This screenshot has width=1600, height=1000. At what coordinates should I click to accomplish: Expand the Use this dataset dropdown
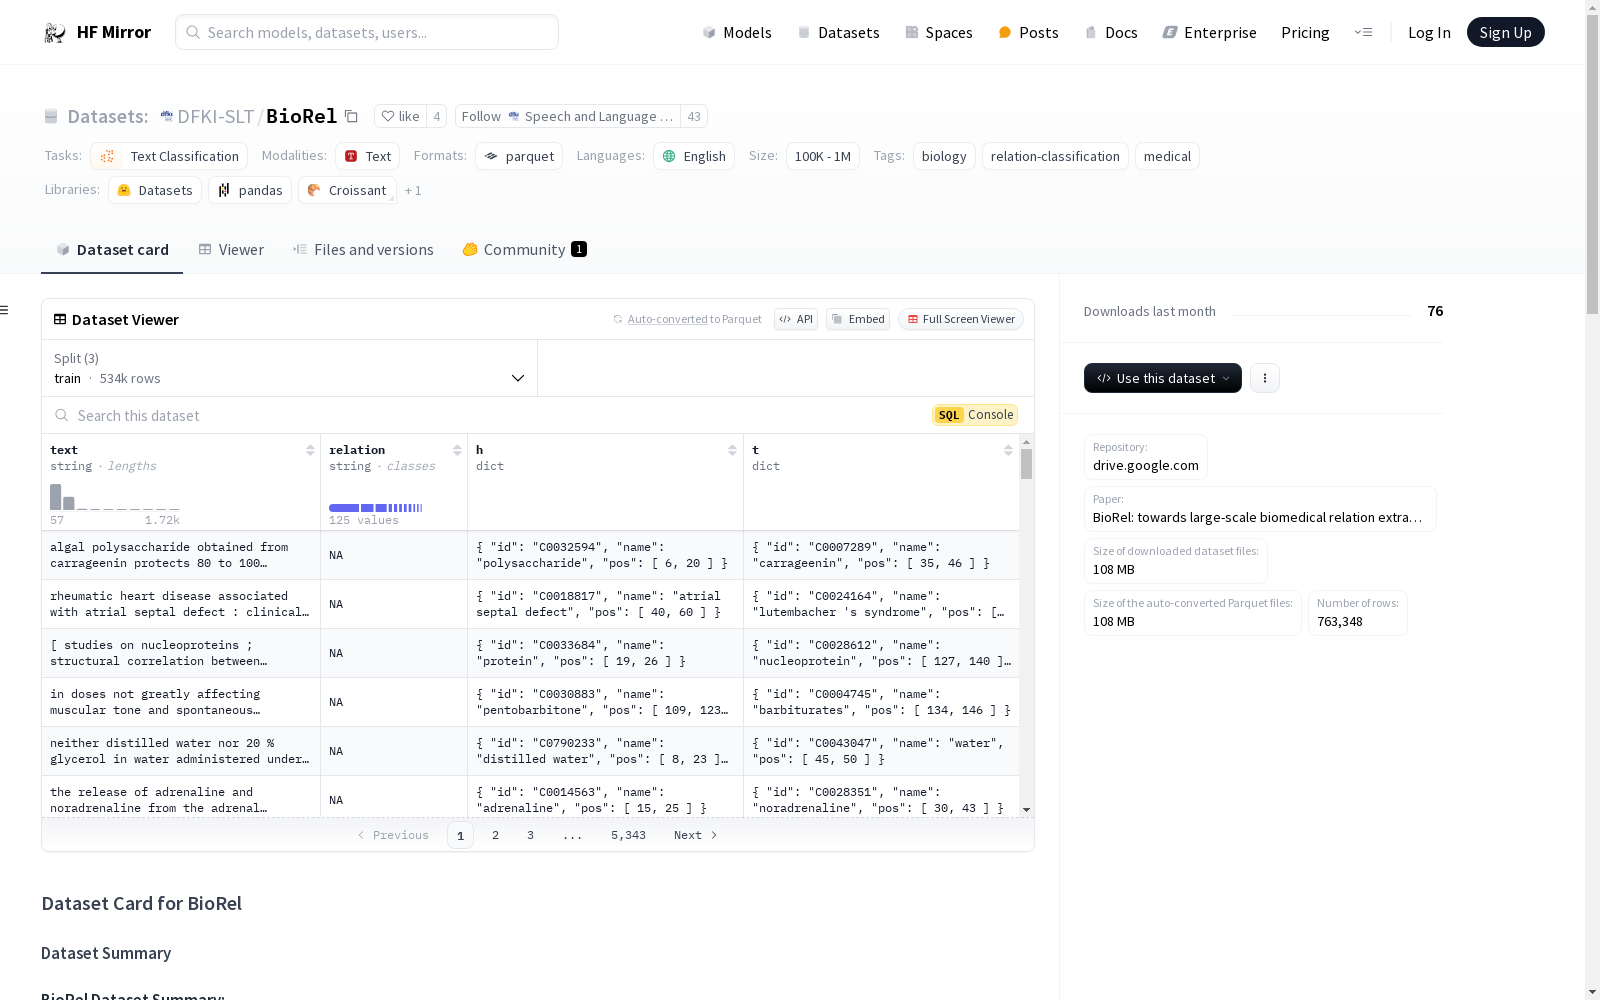click(x=1163, y=378)
